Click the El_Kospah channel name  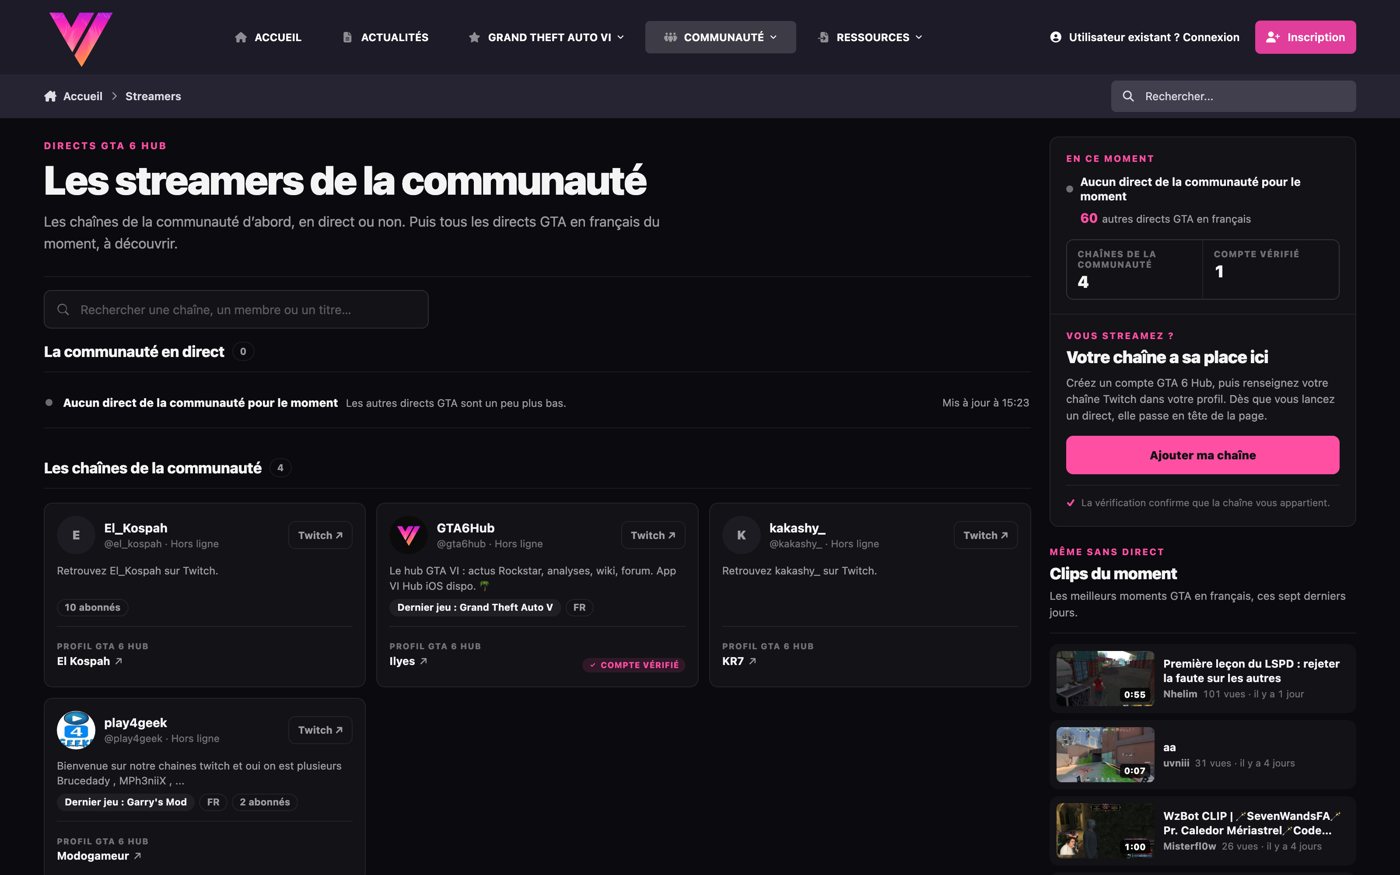(135, 528)
